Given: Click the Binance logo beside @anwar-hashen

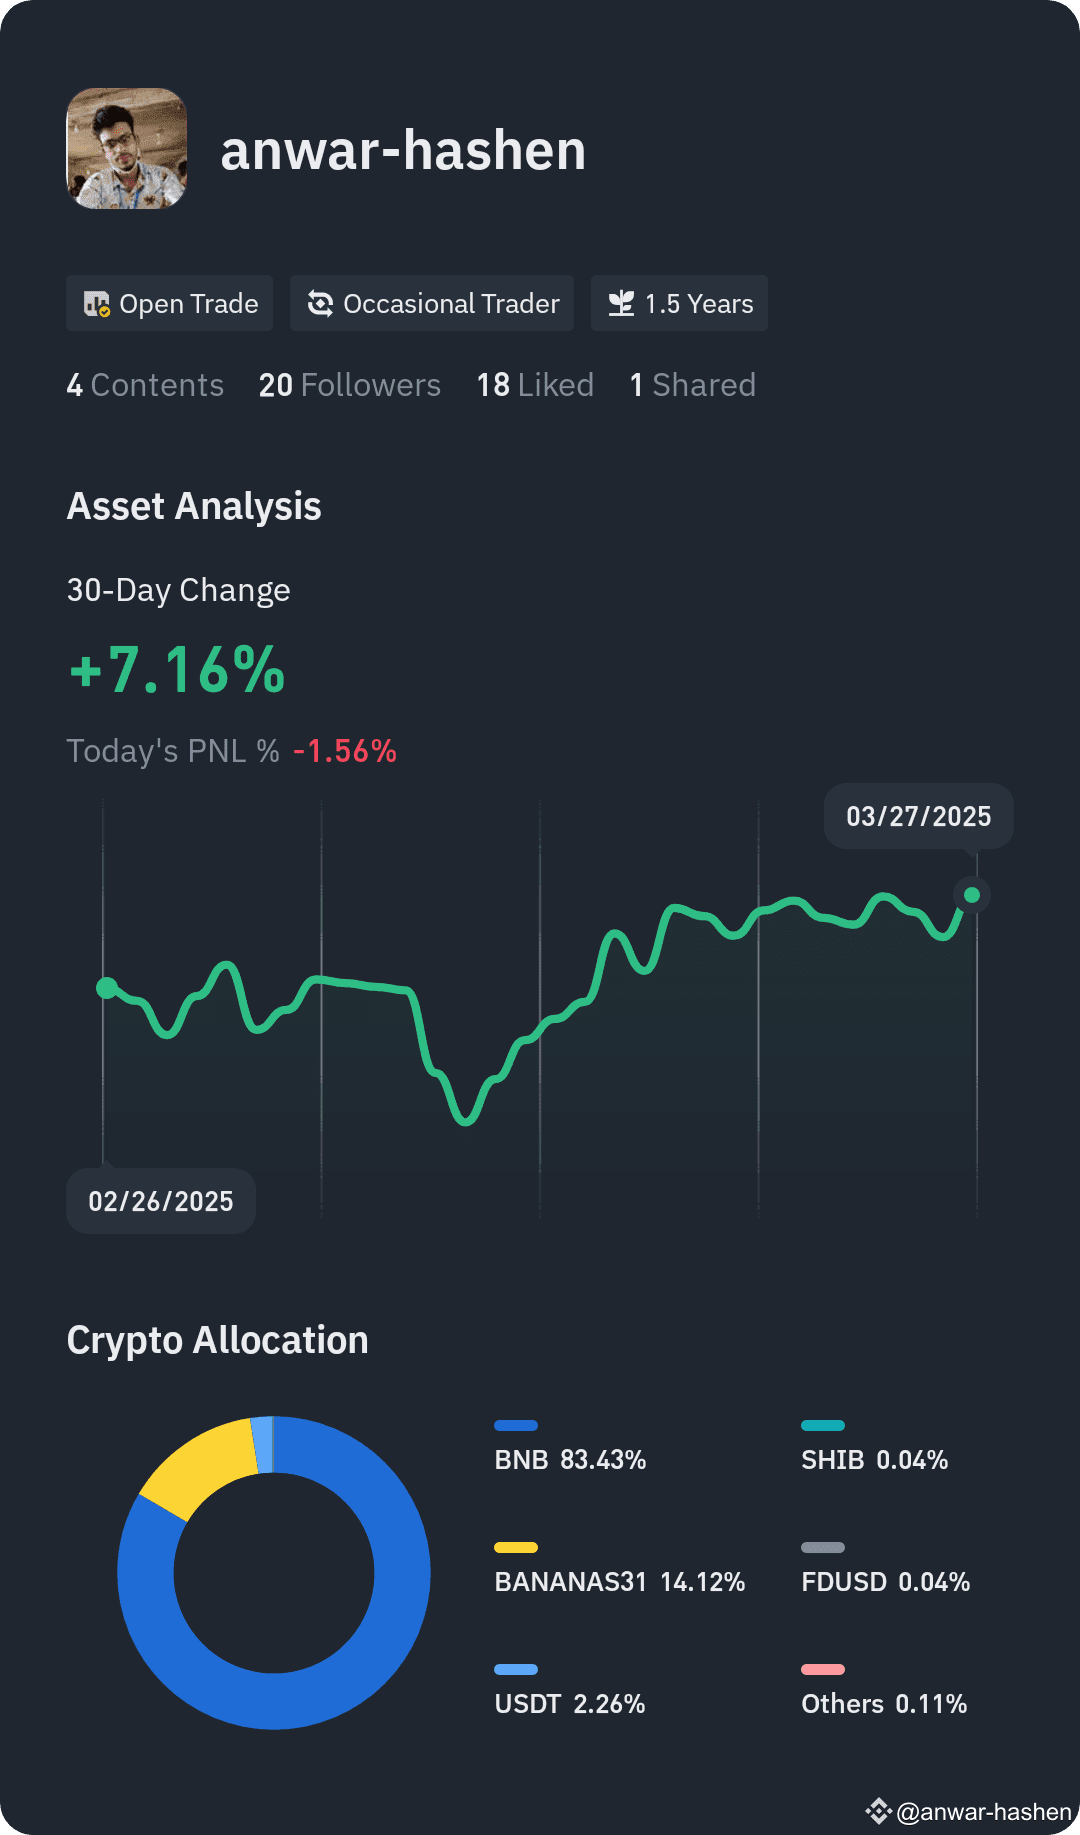Looking at the screenshot, I should (x=878, y=1811).
